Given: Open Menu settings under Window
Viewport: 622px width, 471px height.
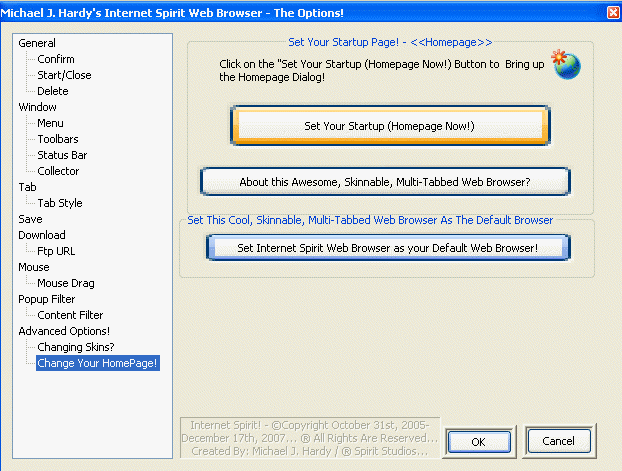Looking at the screenshot, I should (x=50, y=123).
